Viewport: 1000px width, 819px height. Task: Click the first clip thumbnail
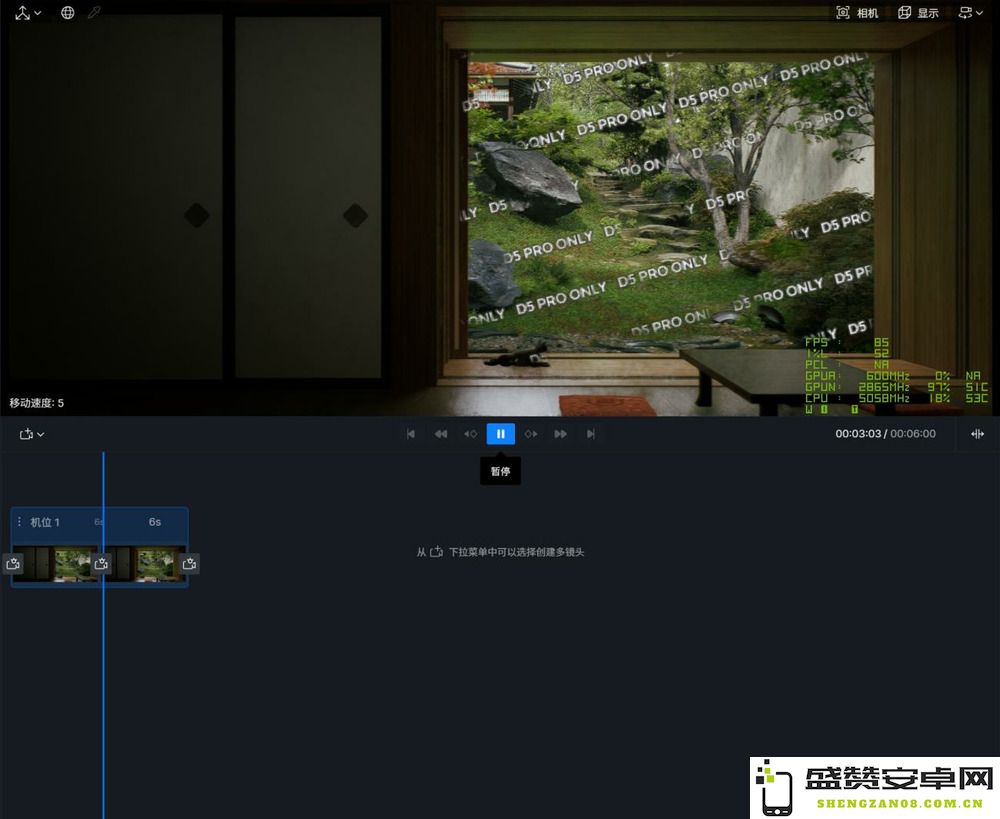55,564
